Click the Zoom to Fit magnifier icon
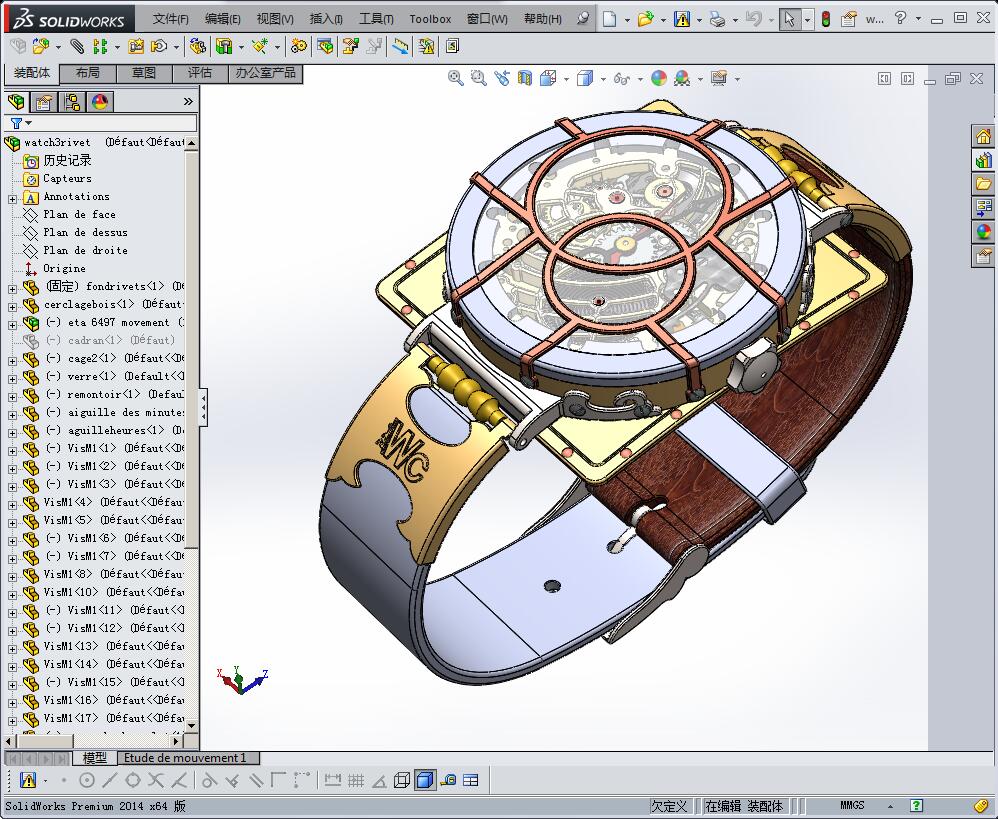Viewport: 998px width, 819px height. [456, 78]
